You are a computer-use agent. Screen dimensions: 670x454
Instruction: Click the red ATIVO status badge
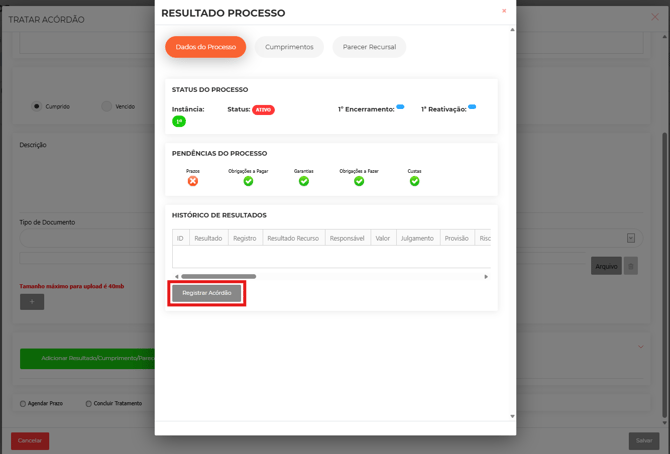click(263, 110)
